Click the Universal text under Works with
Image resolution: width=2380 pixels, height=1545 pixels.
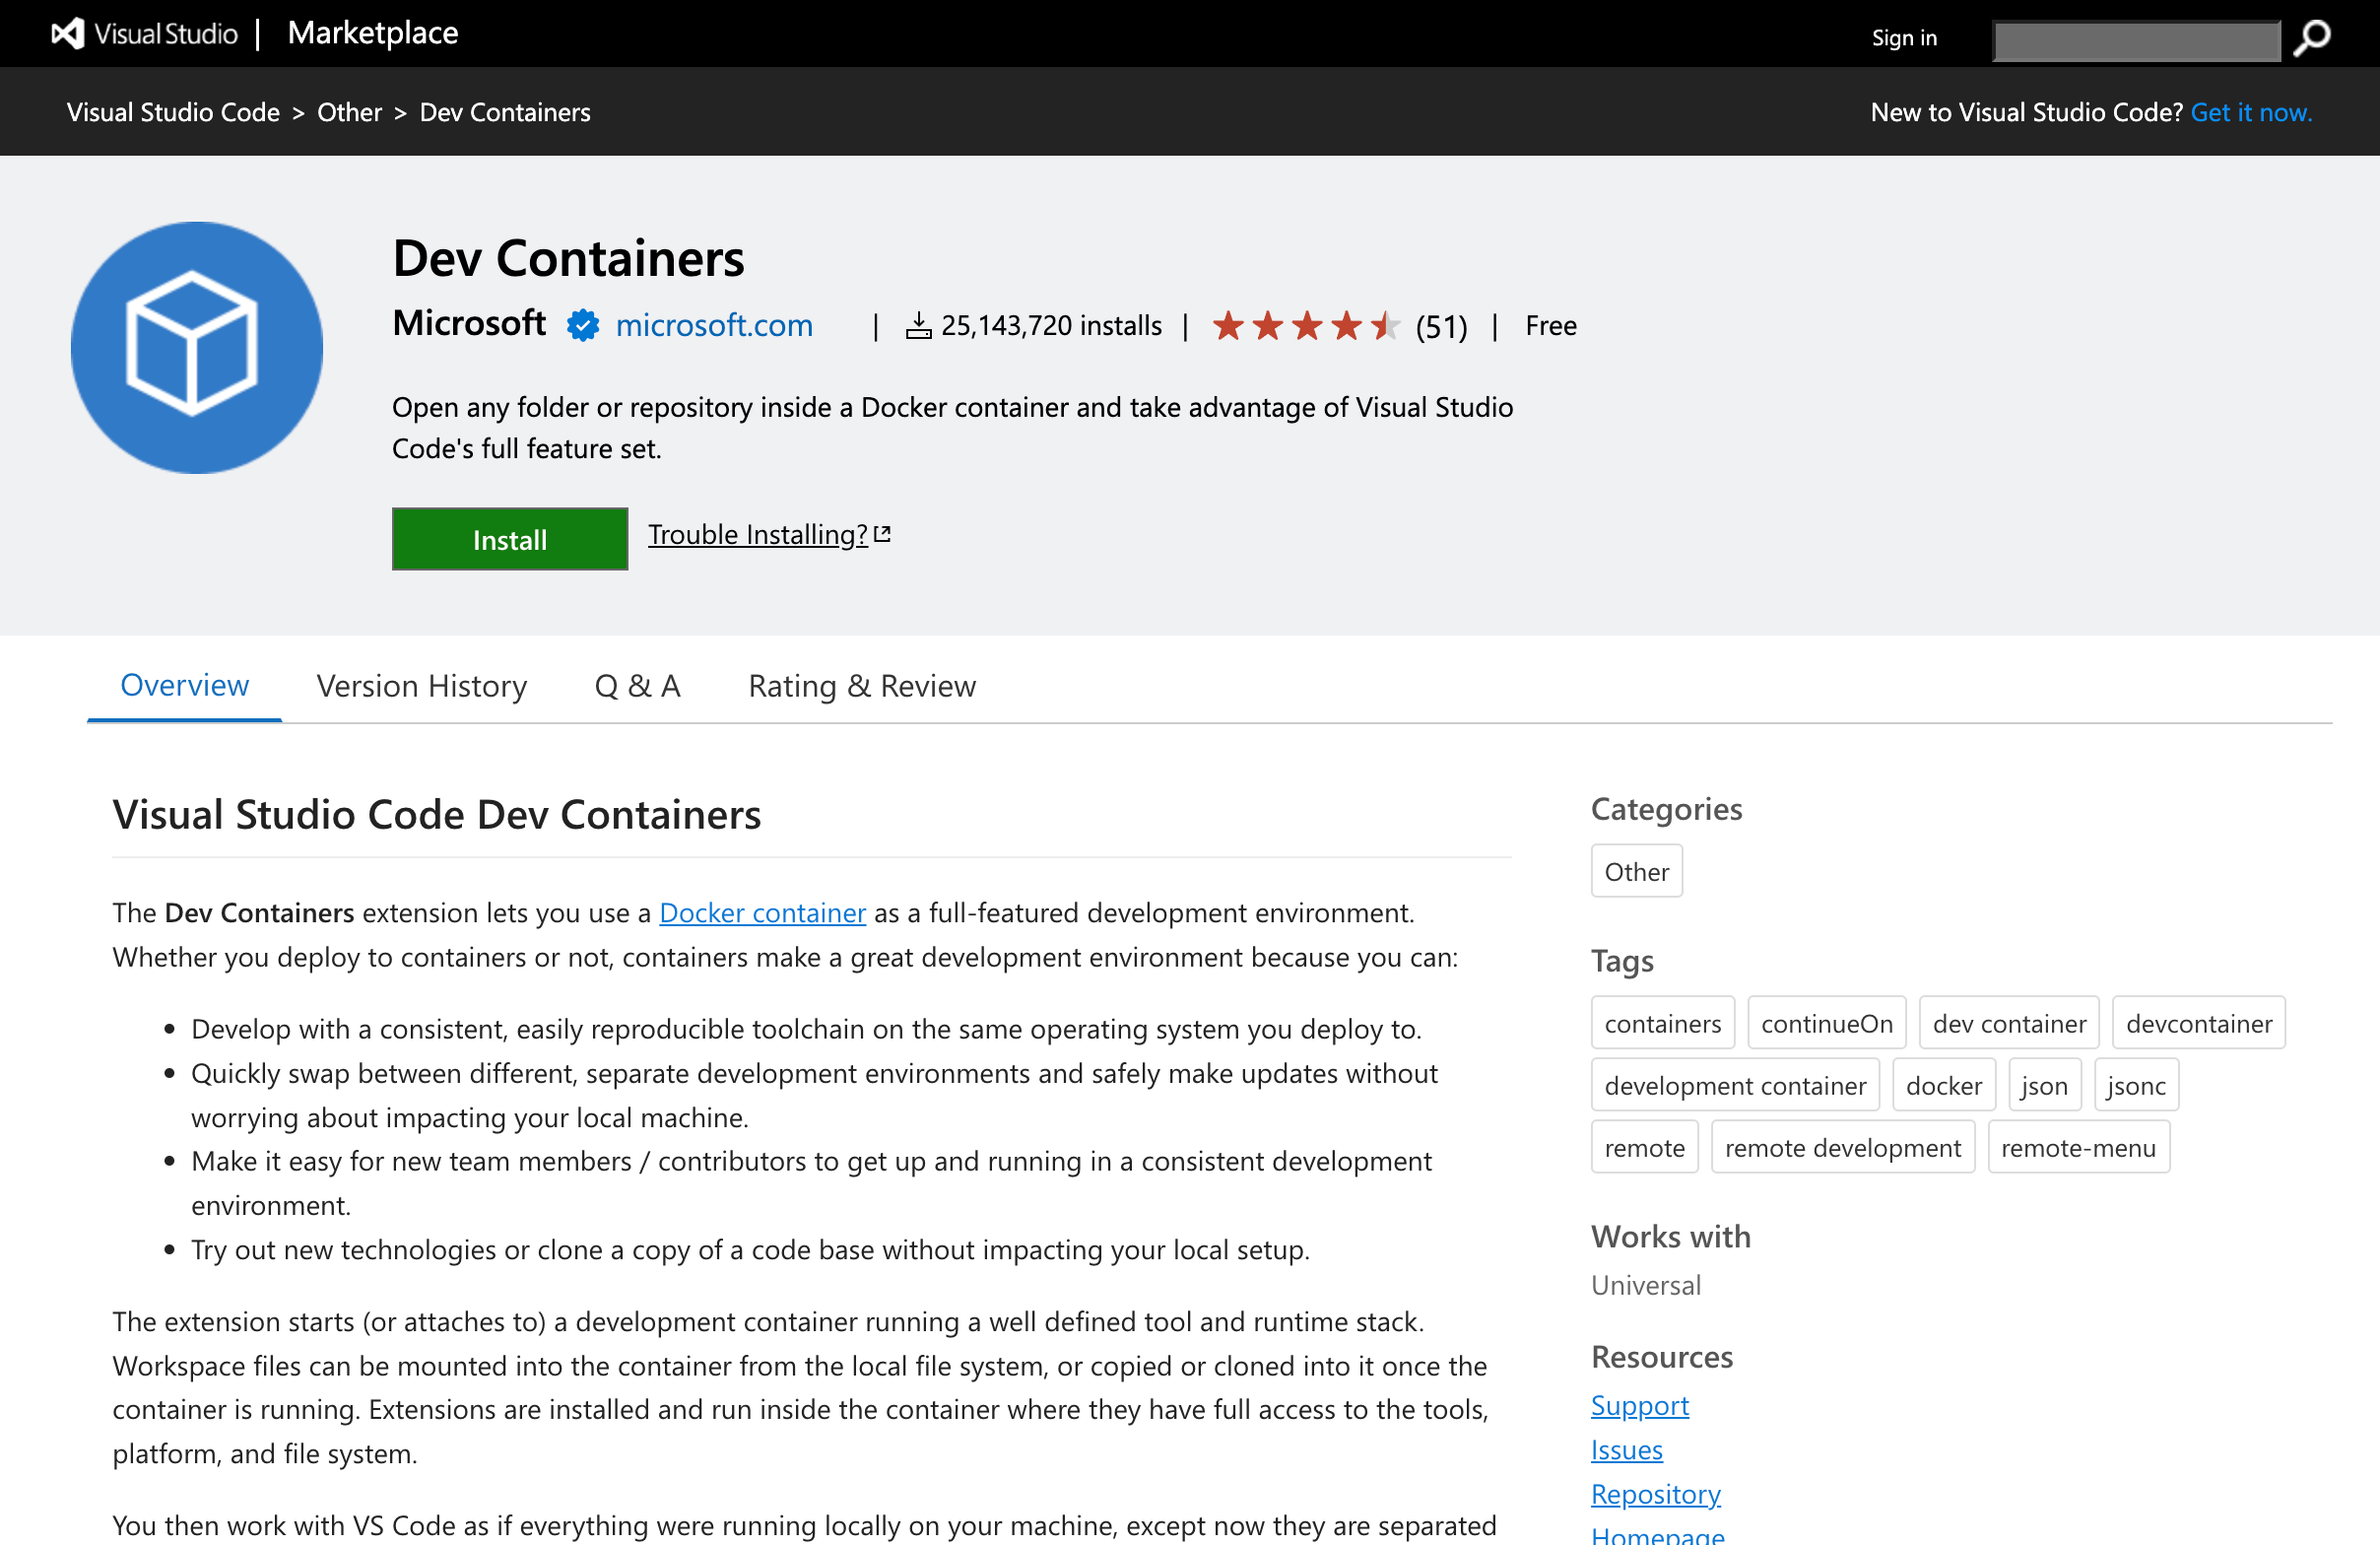point(1645,1285)
